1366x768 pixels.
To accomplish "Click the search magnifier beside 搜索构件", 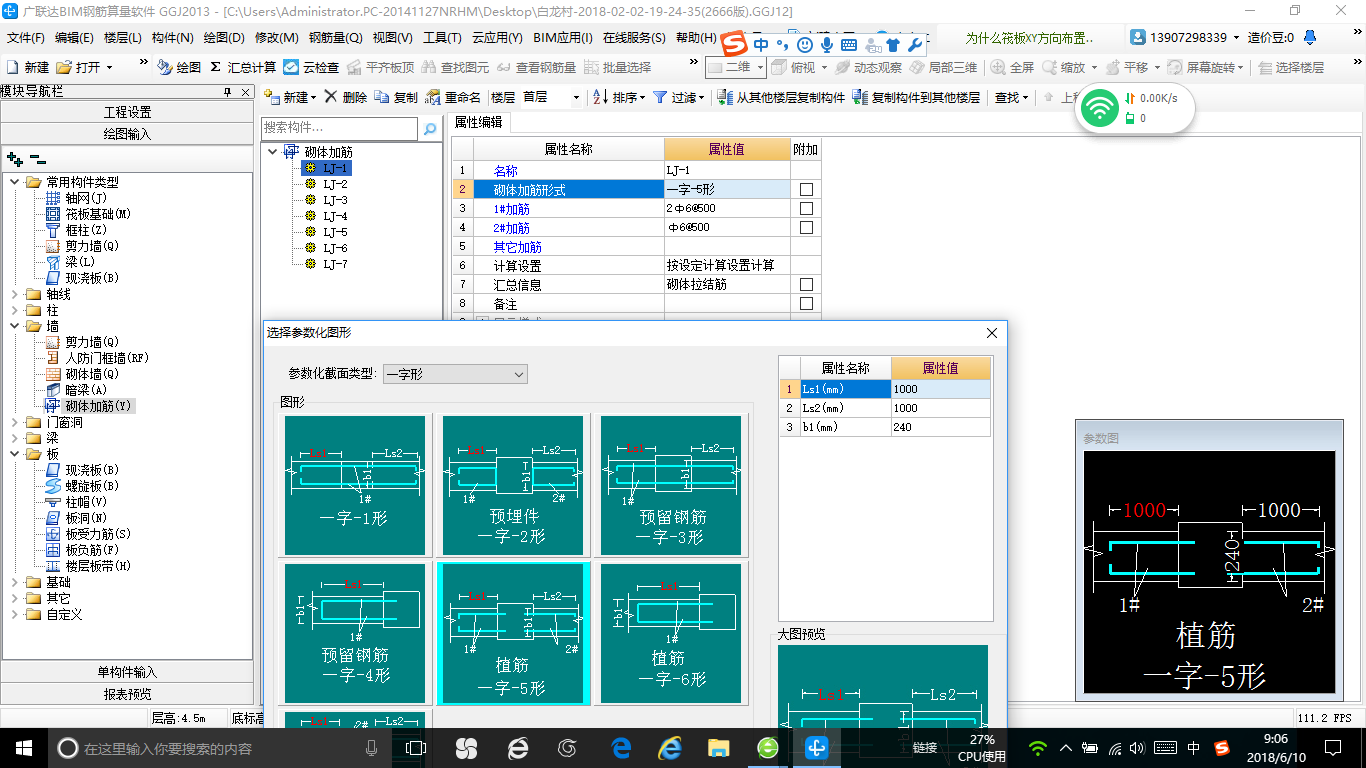I will (430, 129).
